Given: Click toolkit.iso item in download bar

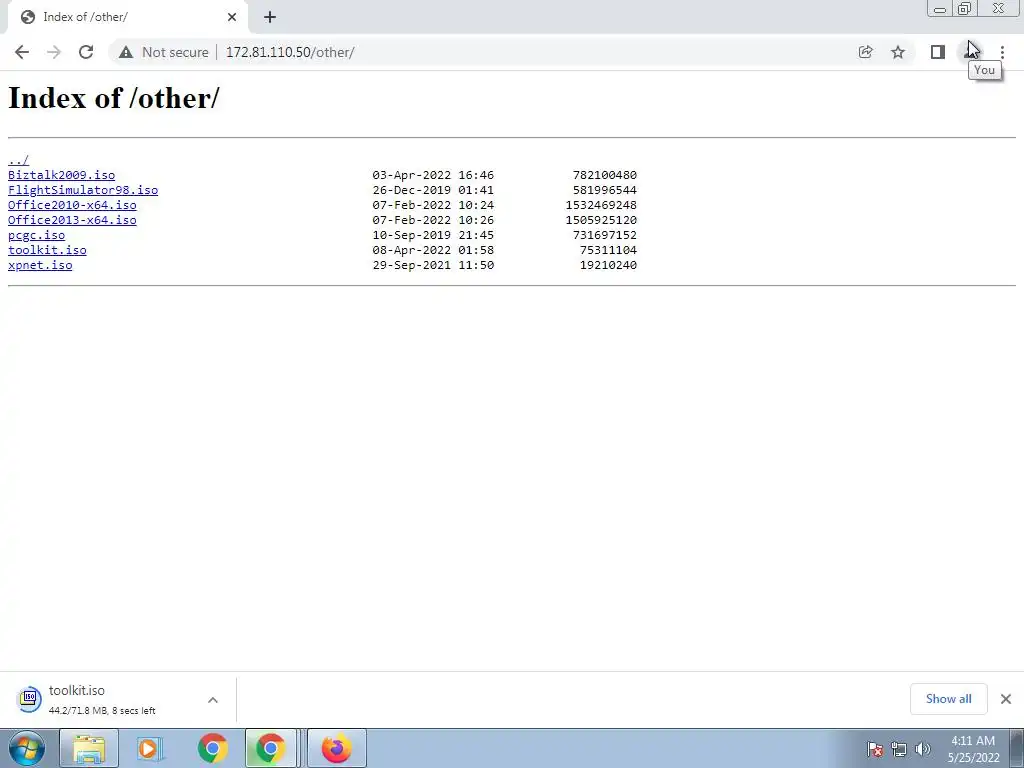Looking at the screenshot, I should coord(104,699).
